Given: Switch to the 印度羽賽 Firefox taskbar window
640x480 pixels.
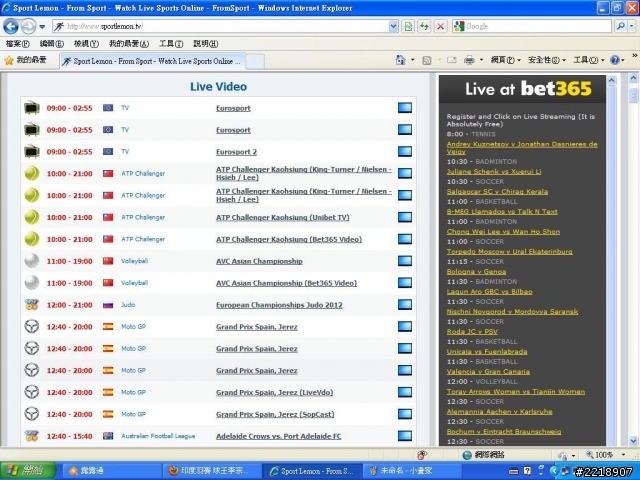Looking at the screenshot, I should tap(211, 471).
